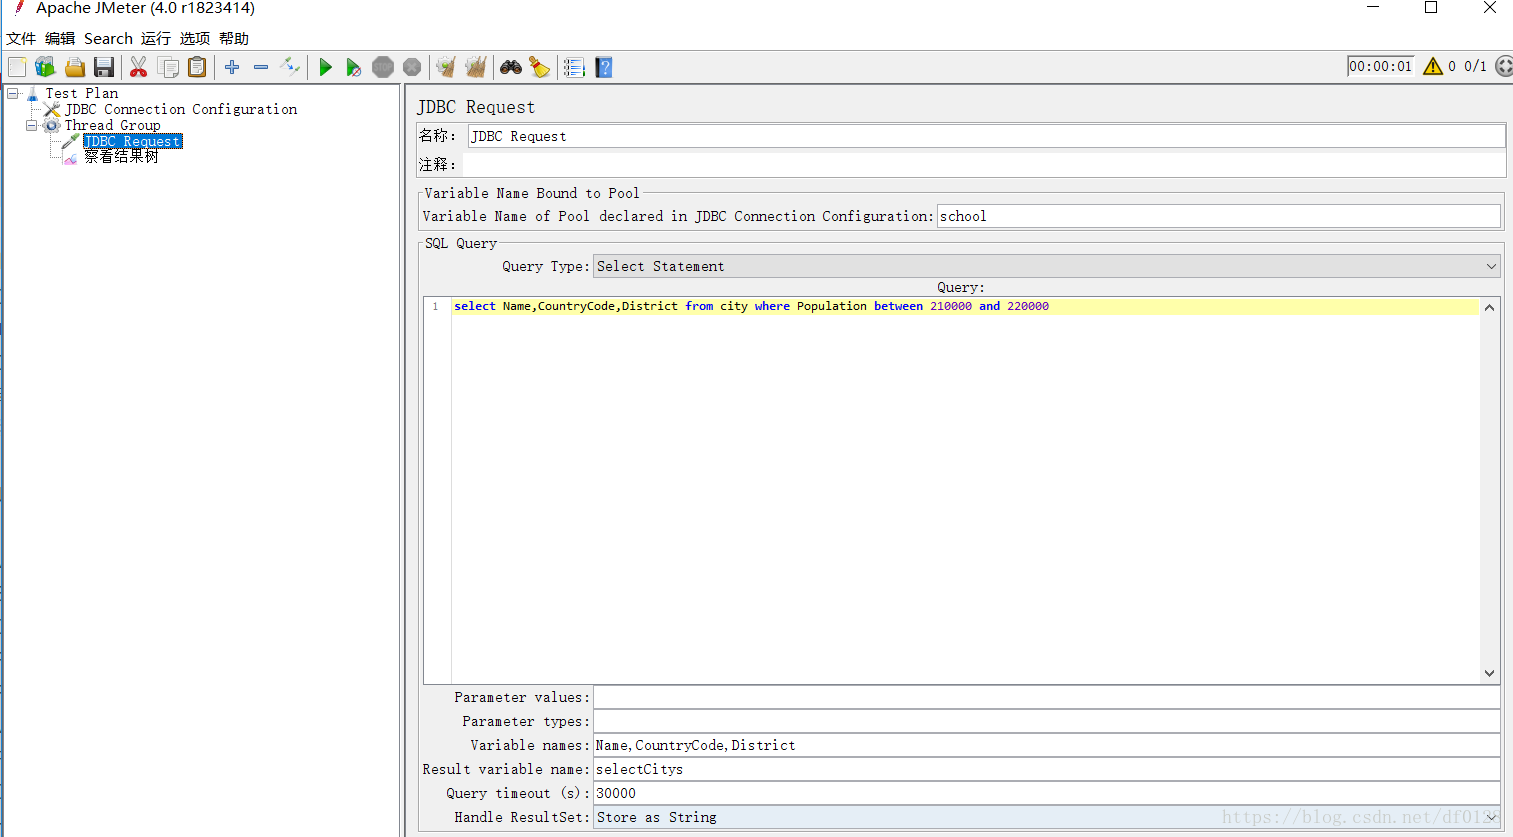Start the test with green play icon
This screenshot has width=1513, height=837.
pos(325,67)
